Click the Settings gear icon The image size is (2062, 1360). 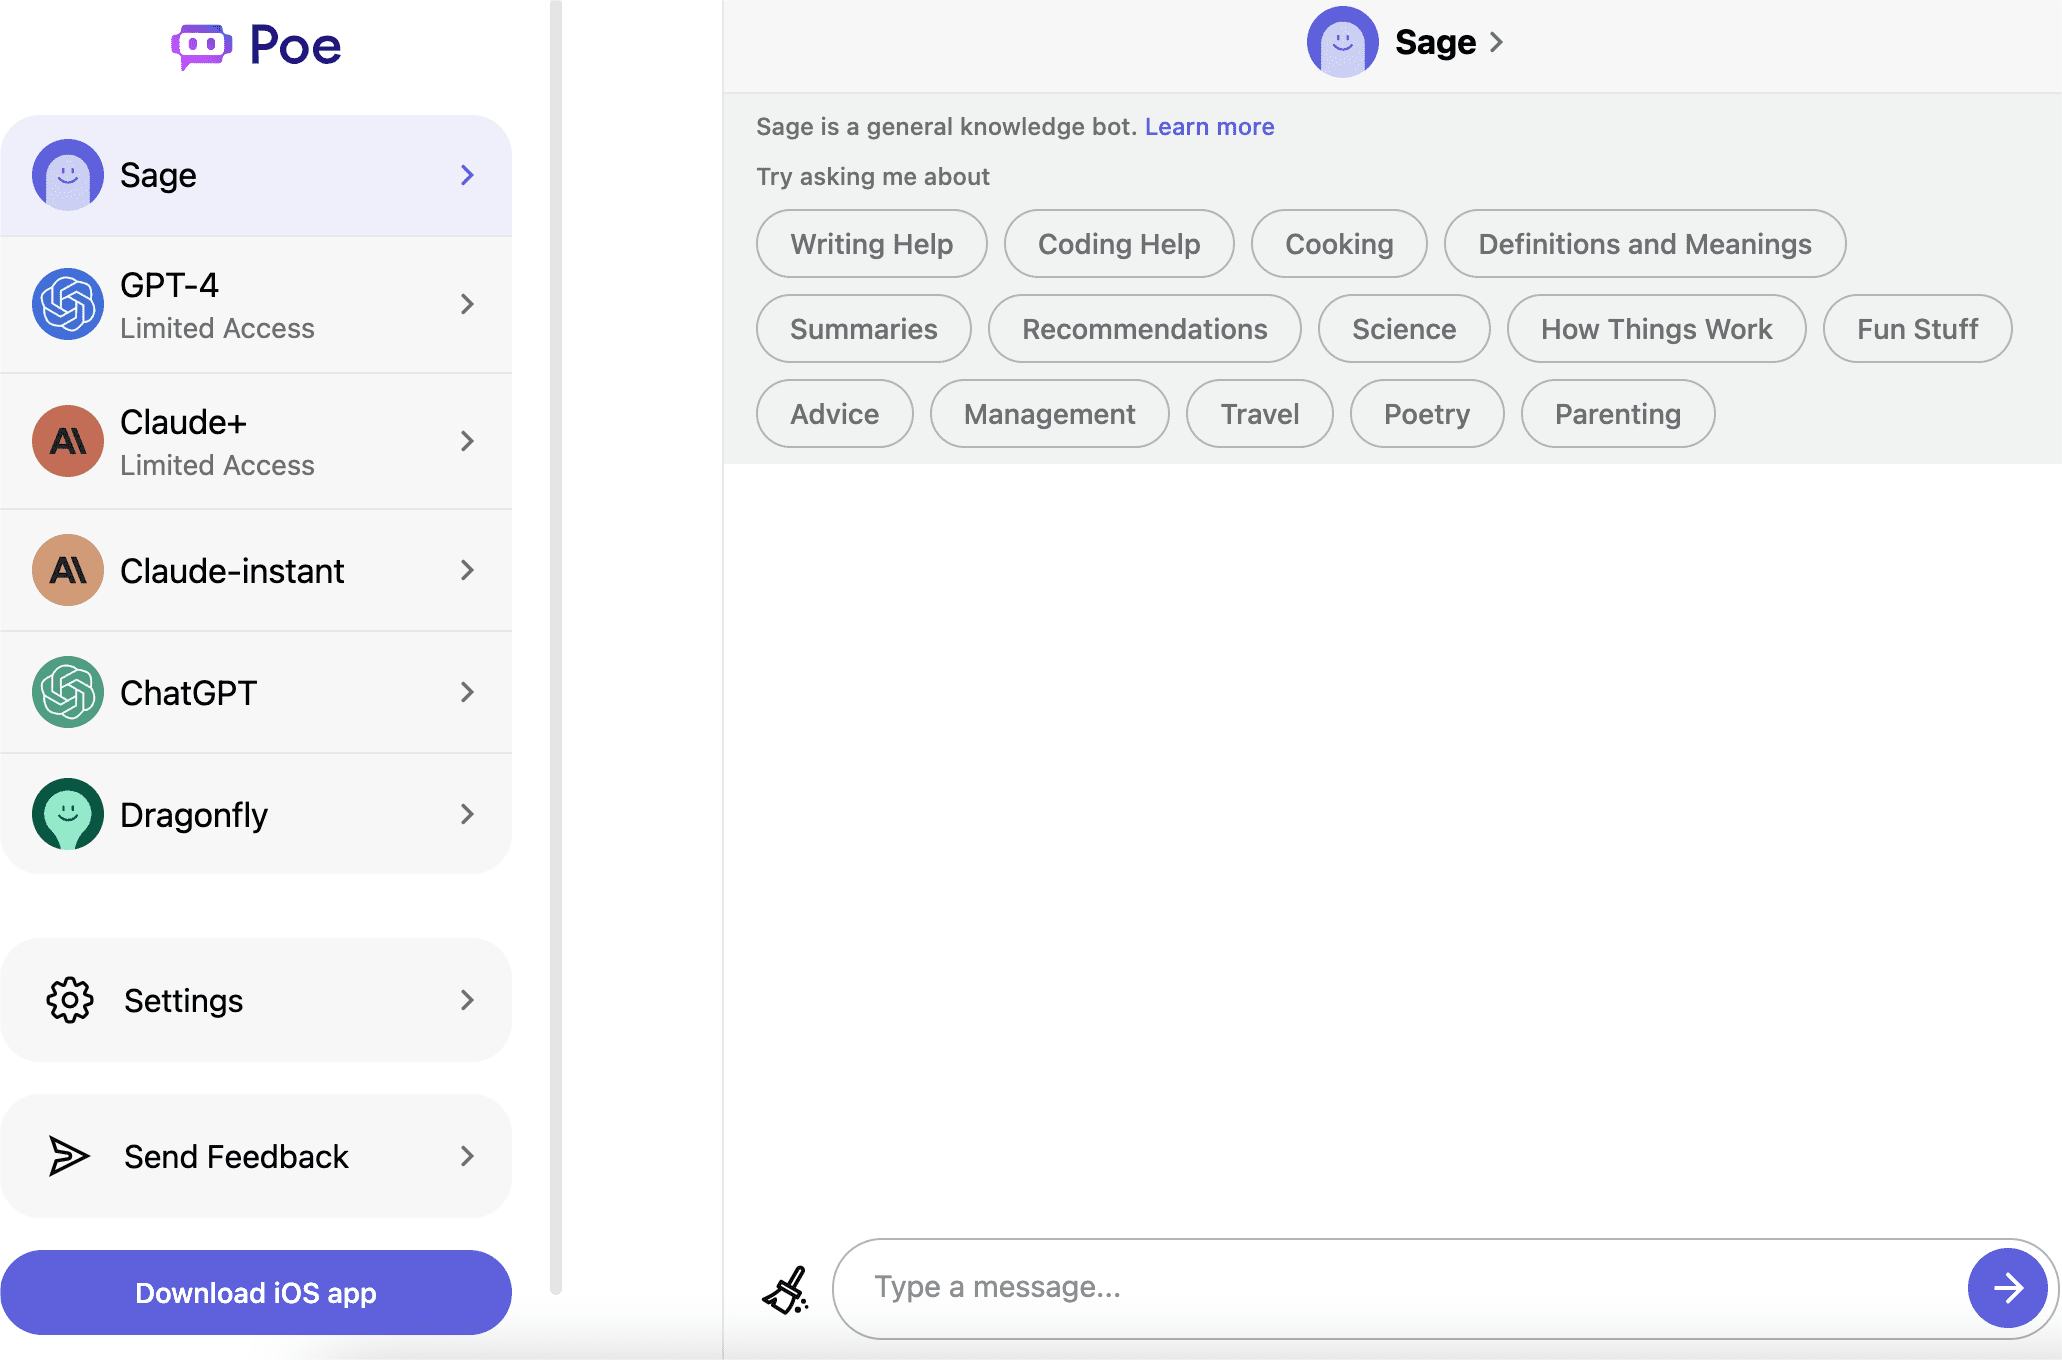pyautogui.click(x=70, y=1000)
